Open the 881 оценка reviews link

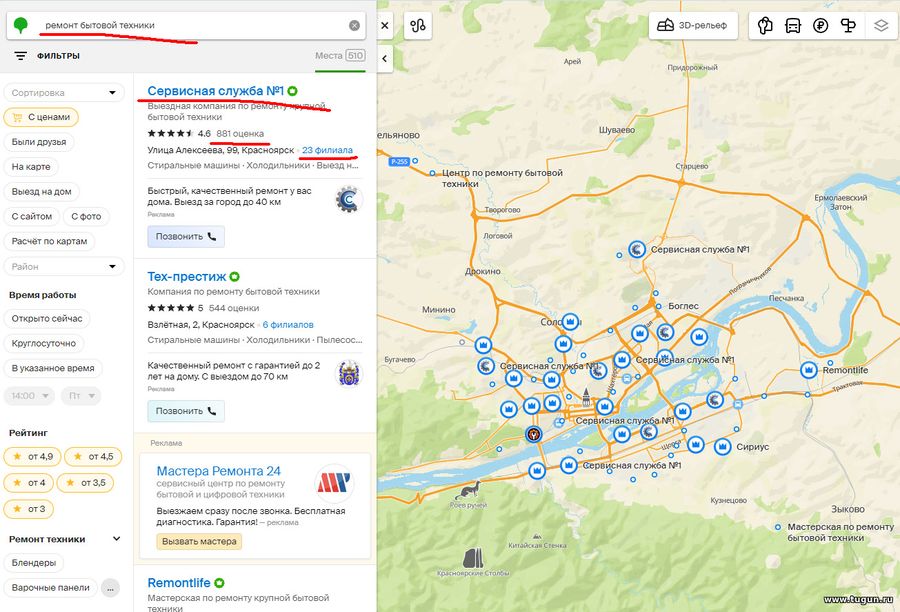[x=240, y=134]
